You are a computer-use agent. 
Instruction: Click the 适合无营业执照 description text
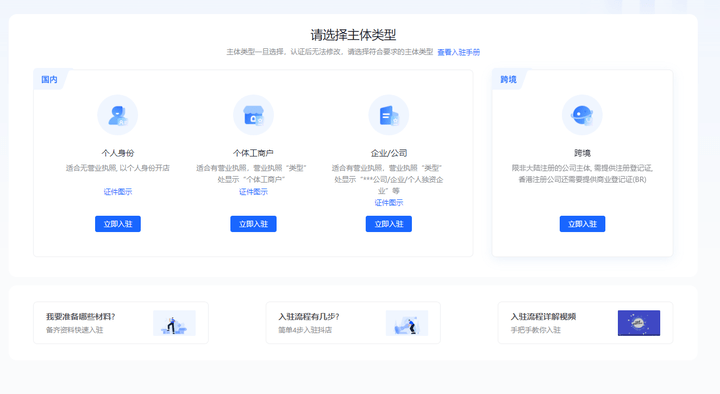click(118, 168)
